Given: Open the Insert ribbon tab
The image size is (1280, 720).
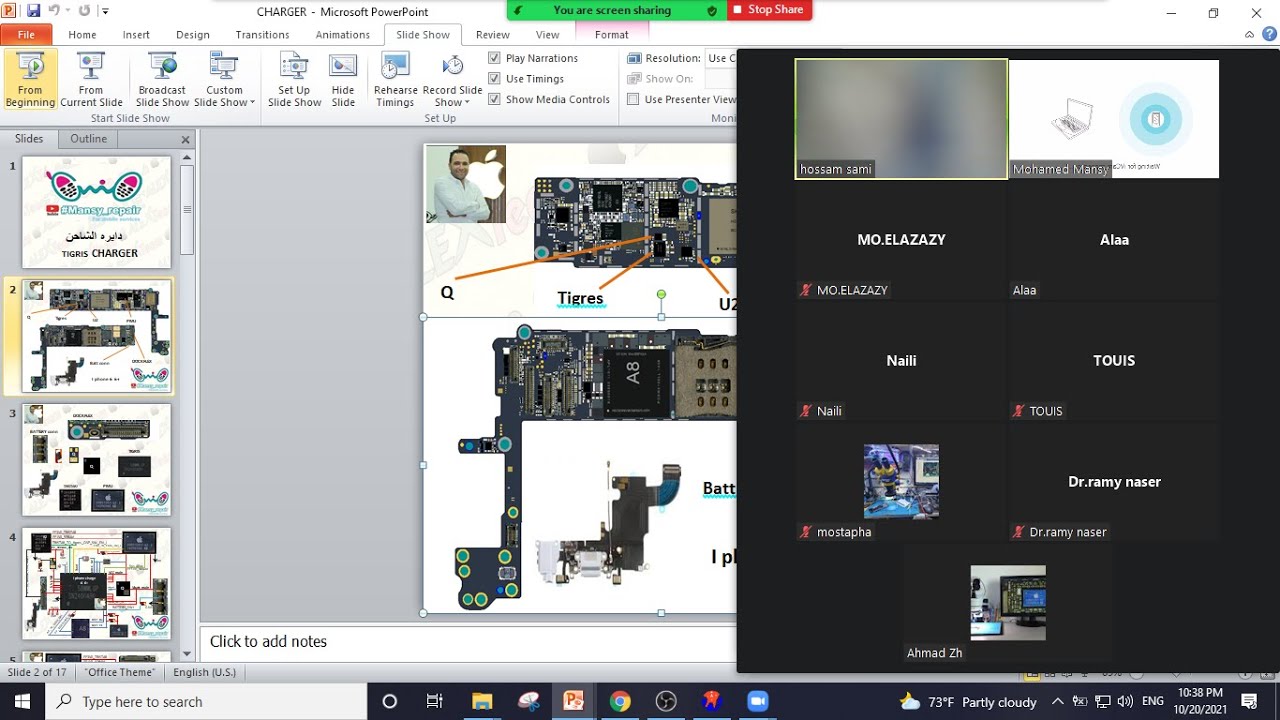Looking at the screenshot, I should click(x=136, y=35).
